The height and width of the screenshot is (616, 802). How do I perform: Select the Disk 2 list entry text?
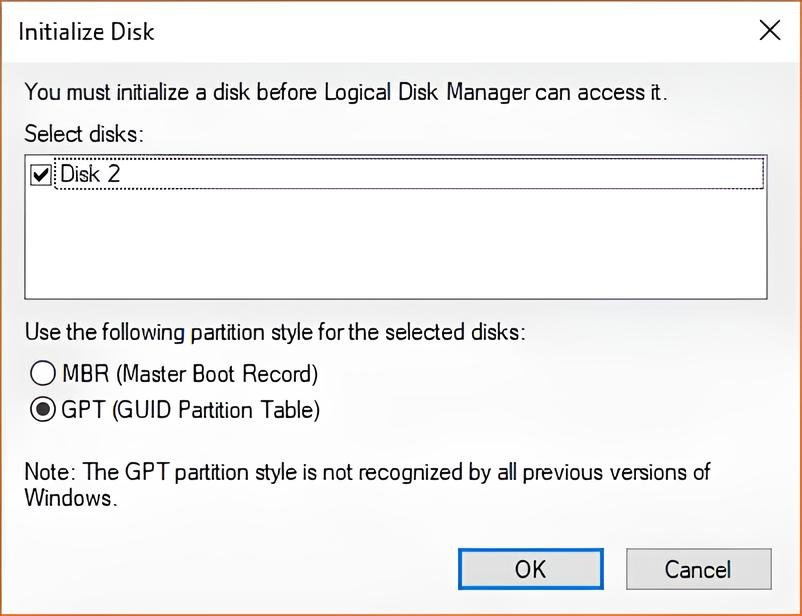(90, 174)
